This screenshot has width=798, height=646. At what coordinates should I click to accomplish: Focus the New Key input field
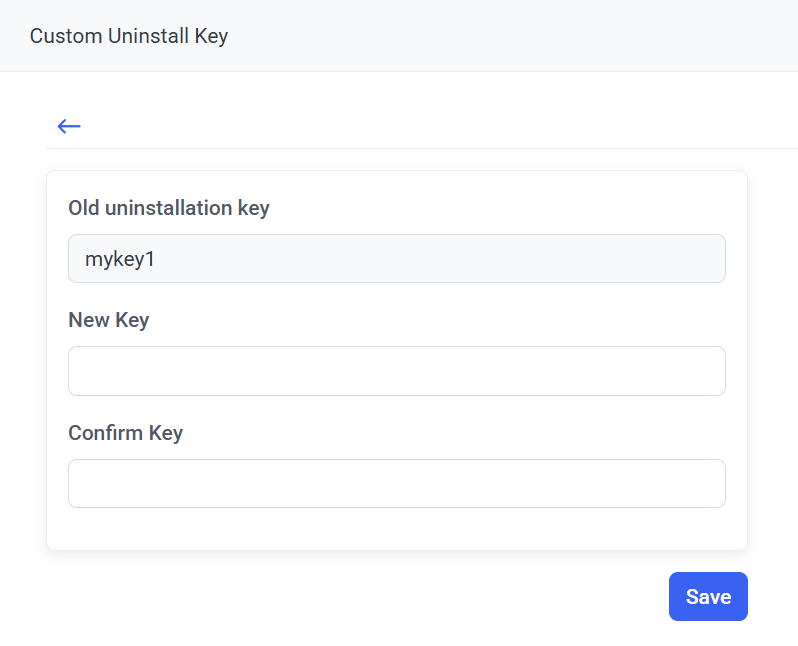[396, 371]
